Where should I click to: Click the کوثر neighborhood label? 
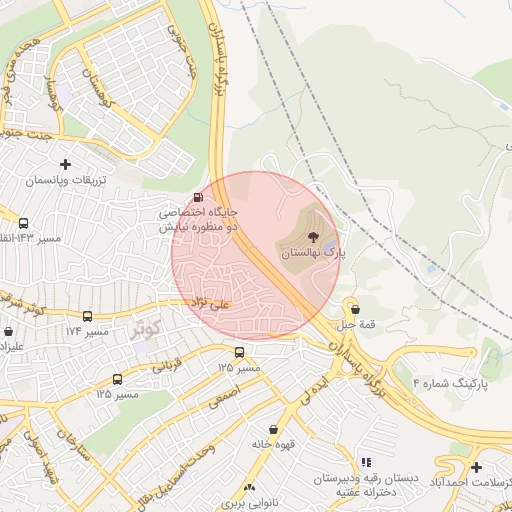click(147, 329)
